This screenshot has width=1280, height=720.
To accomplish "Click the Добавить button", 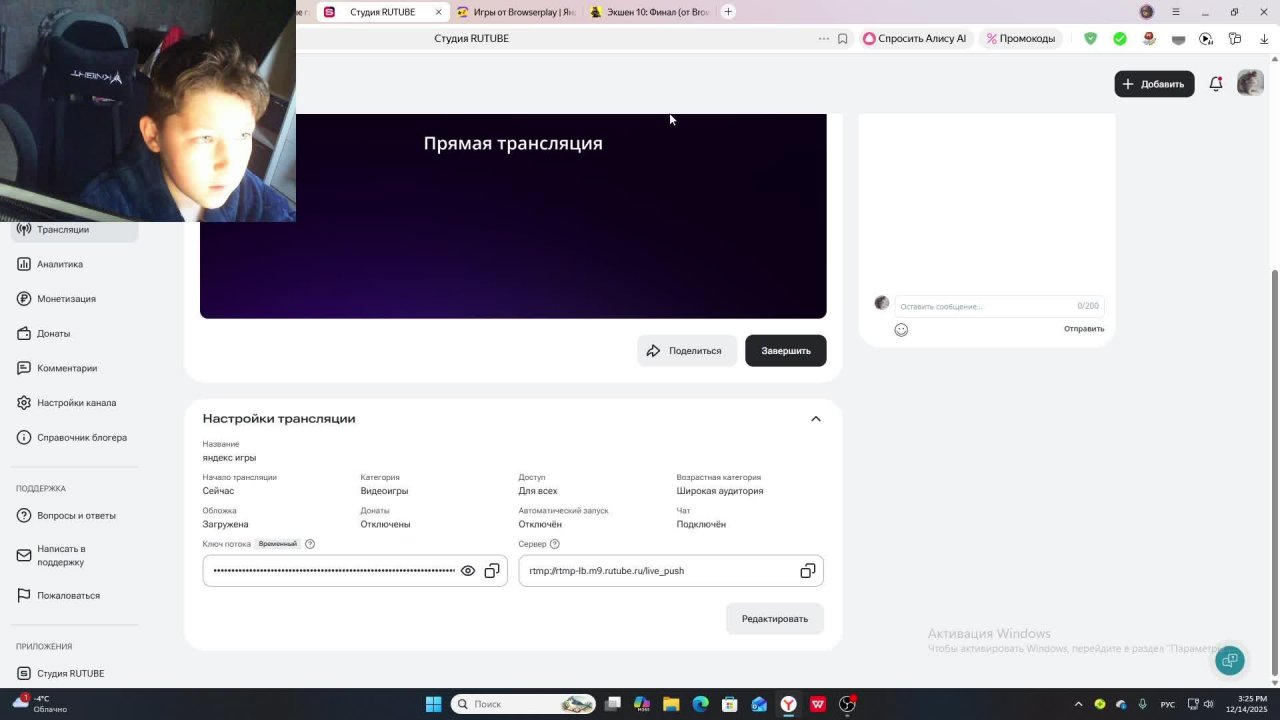I will [x=1154, y=84].
